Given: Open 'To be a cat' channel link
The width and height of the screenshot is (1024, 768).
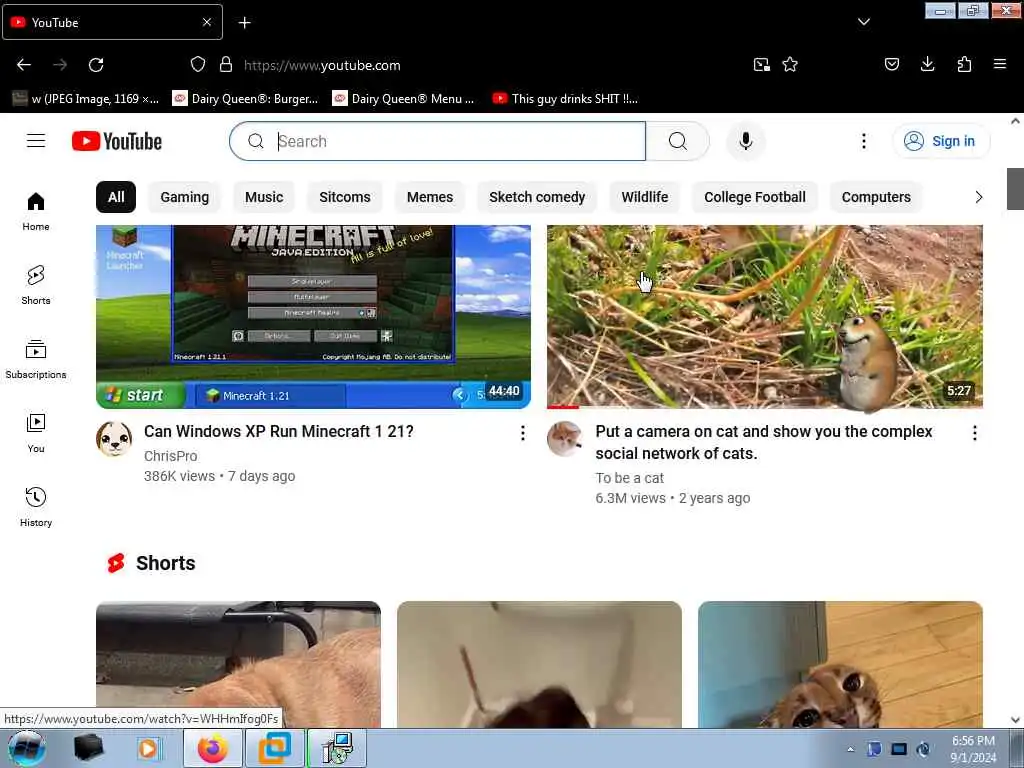Looking at the screenshot, I should [630, 478].
